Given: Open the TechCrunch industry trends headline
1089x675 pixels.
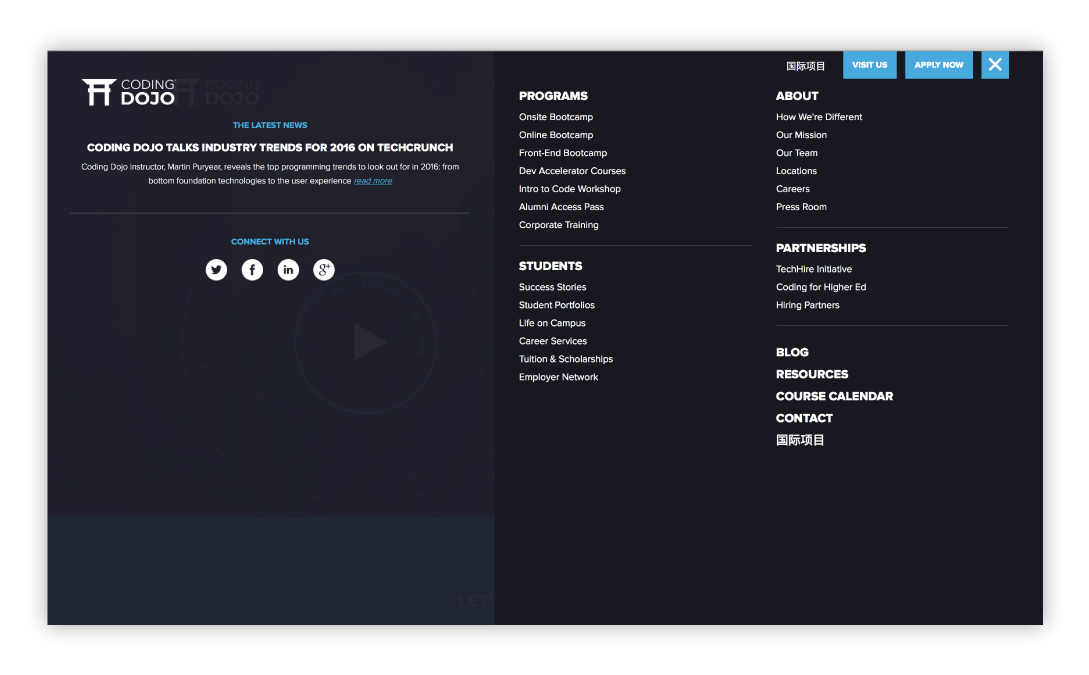Looking at the screenshot, I should [x=269, y=147].
